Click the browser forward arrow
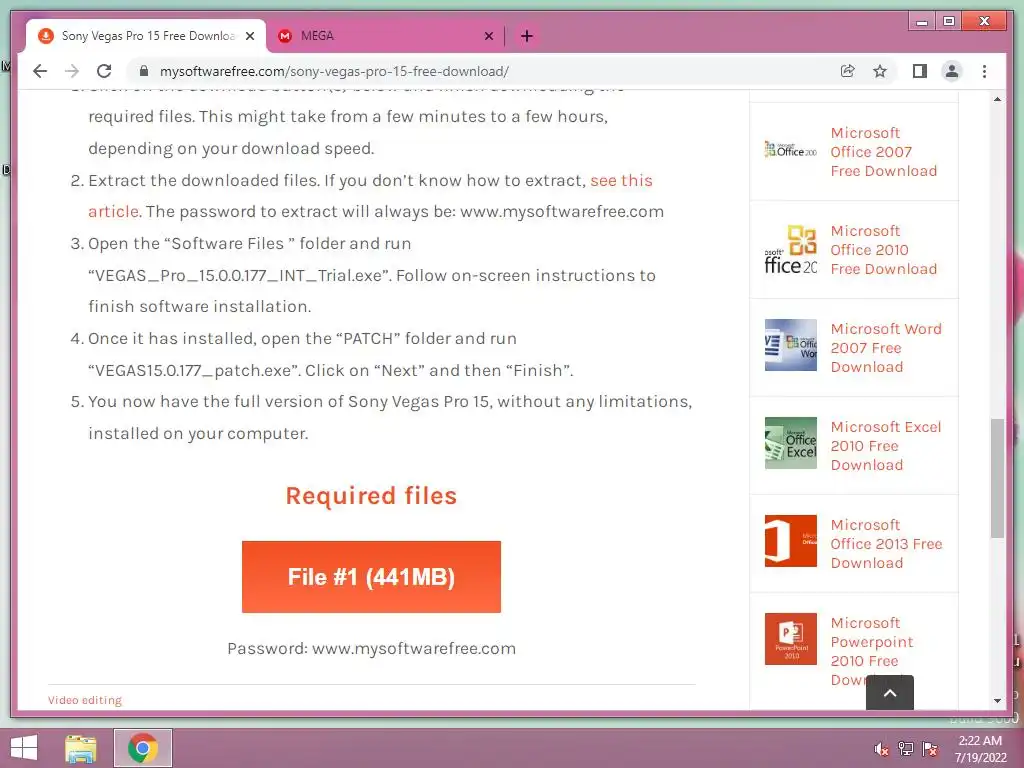Image resolution: width=1024 pixels, height=768 pixels. pyautogui.click(x=72, y=71)
